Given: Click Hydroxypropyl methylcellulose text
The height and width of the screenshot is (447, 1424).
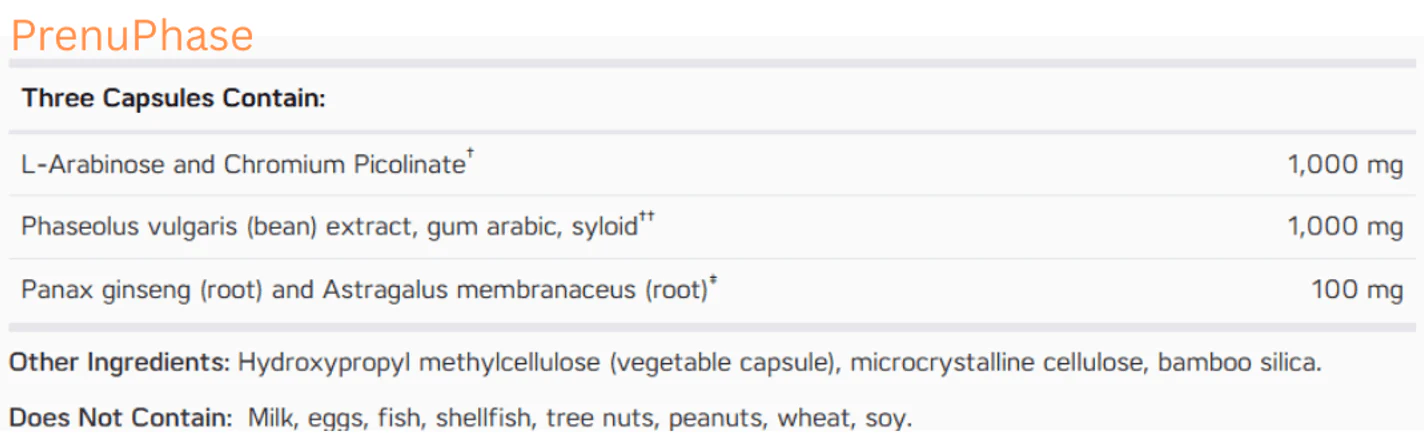Looking at the screenshot, I should (420, 362).
